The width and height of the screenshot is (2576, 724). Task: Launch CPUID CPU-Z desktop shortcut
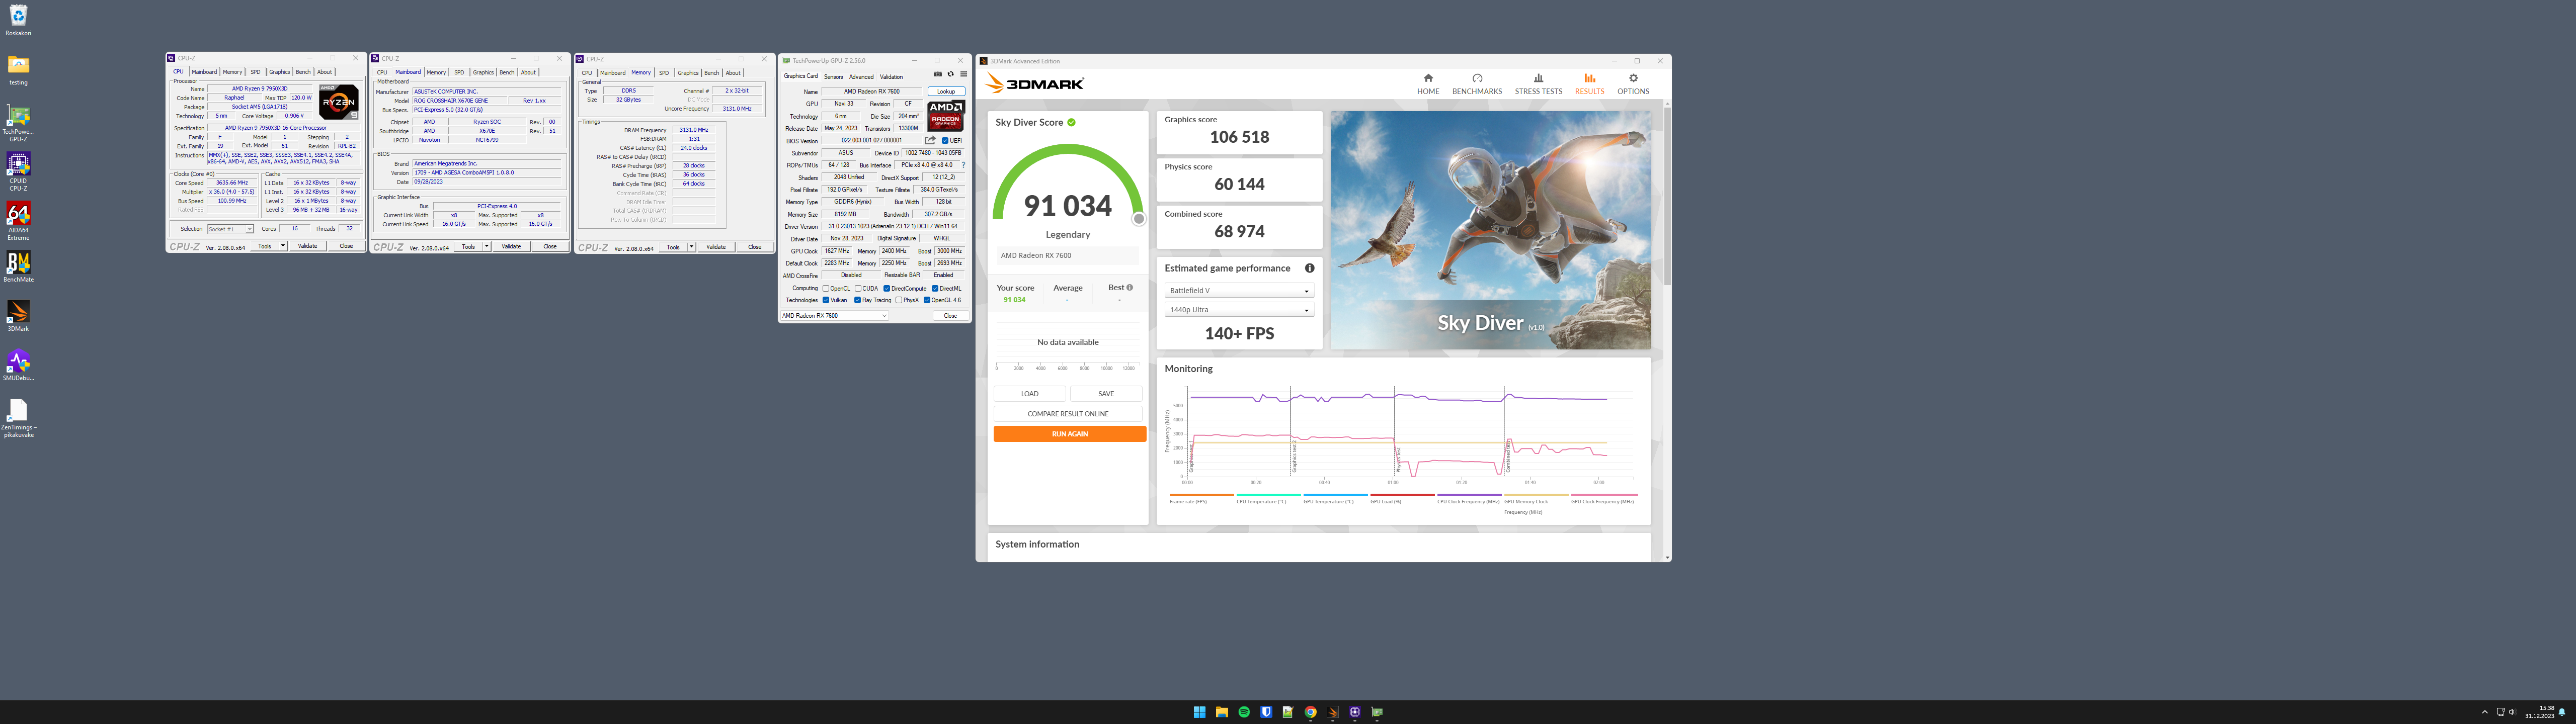[18, 171]
